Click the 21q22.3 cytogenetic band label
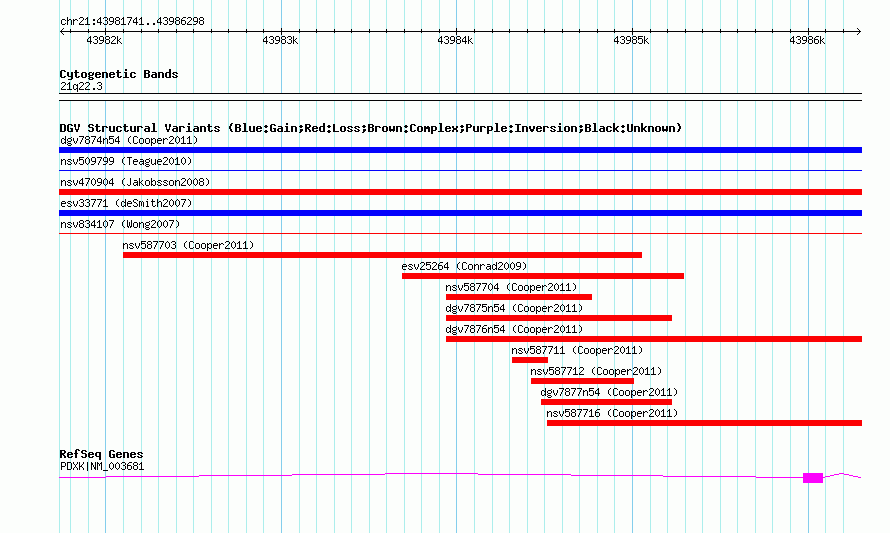The width and height of the screenshot is (890, 533). (x=81, y=86)
